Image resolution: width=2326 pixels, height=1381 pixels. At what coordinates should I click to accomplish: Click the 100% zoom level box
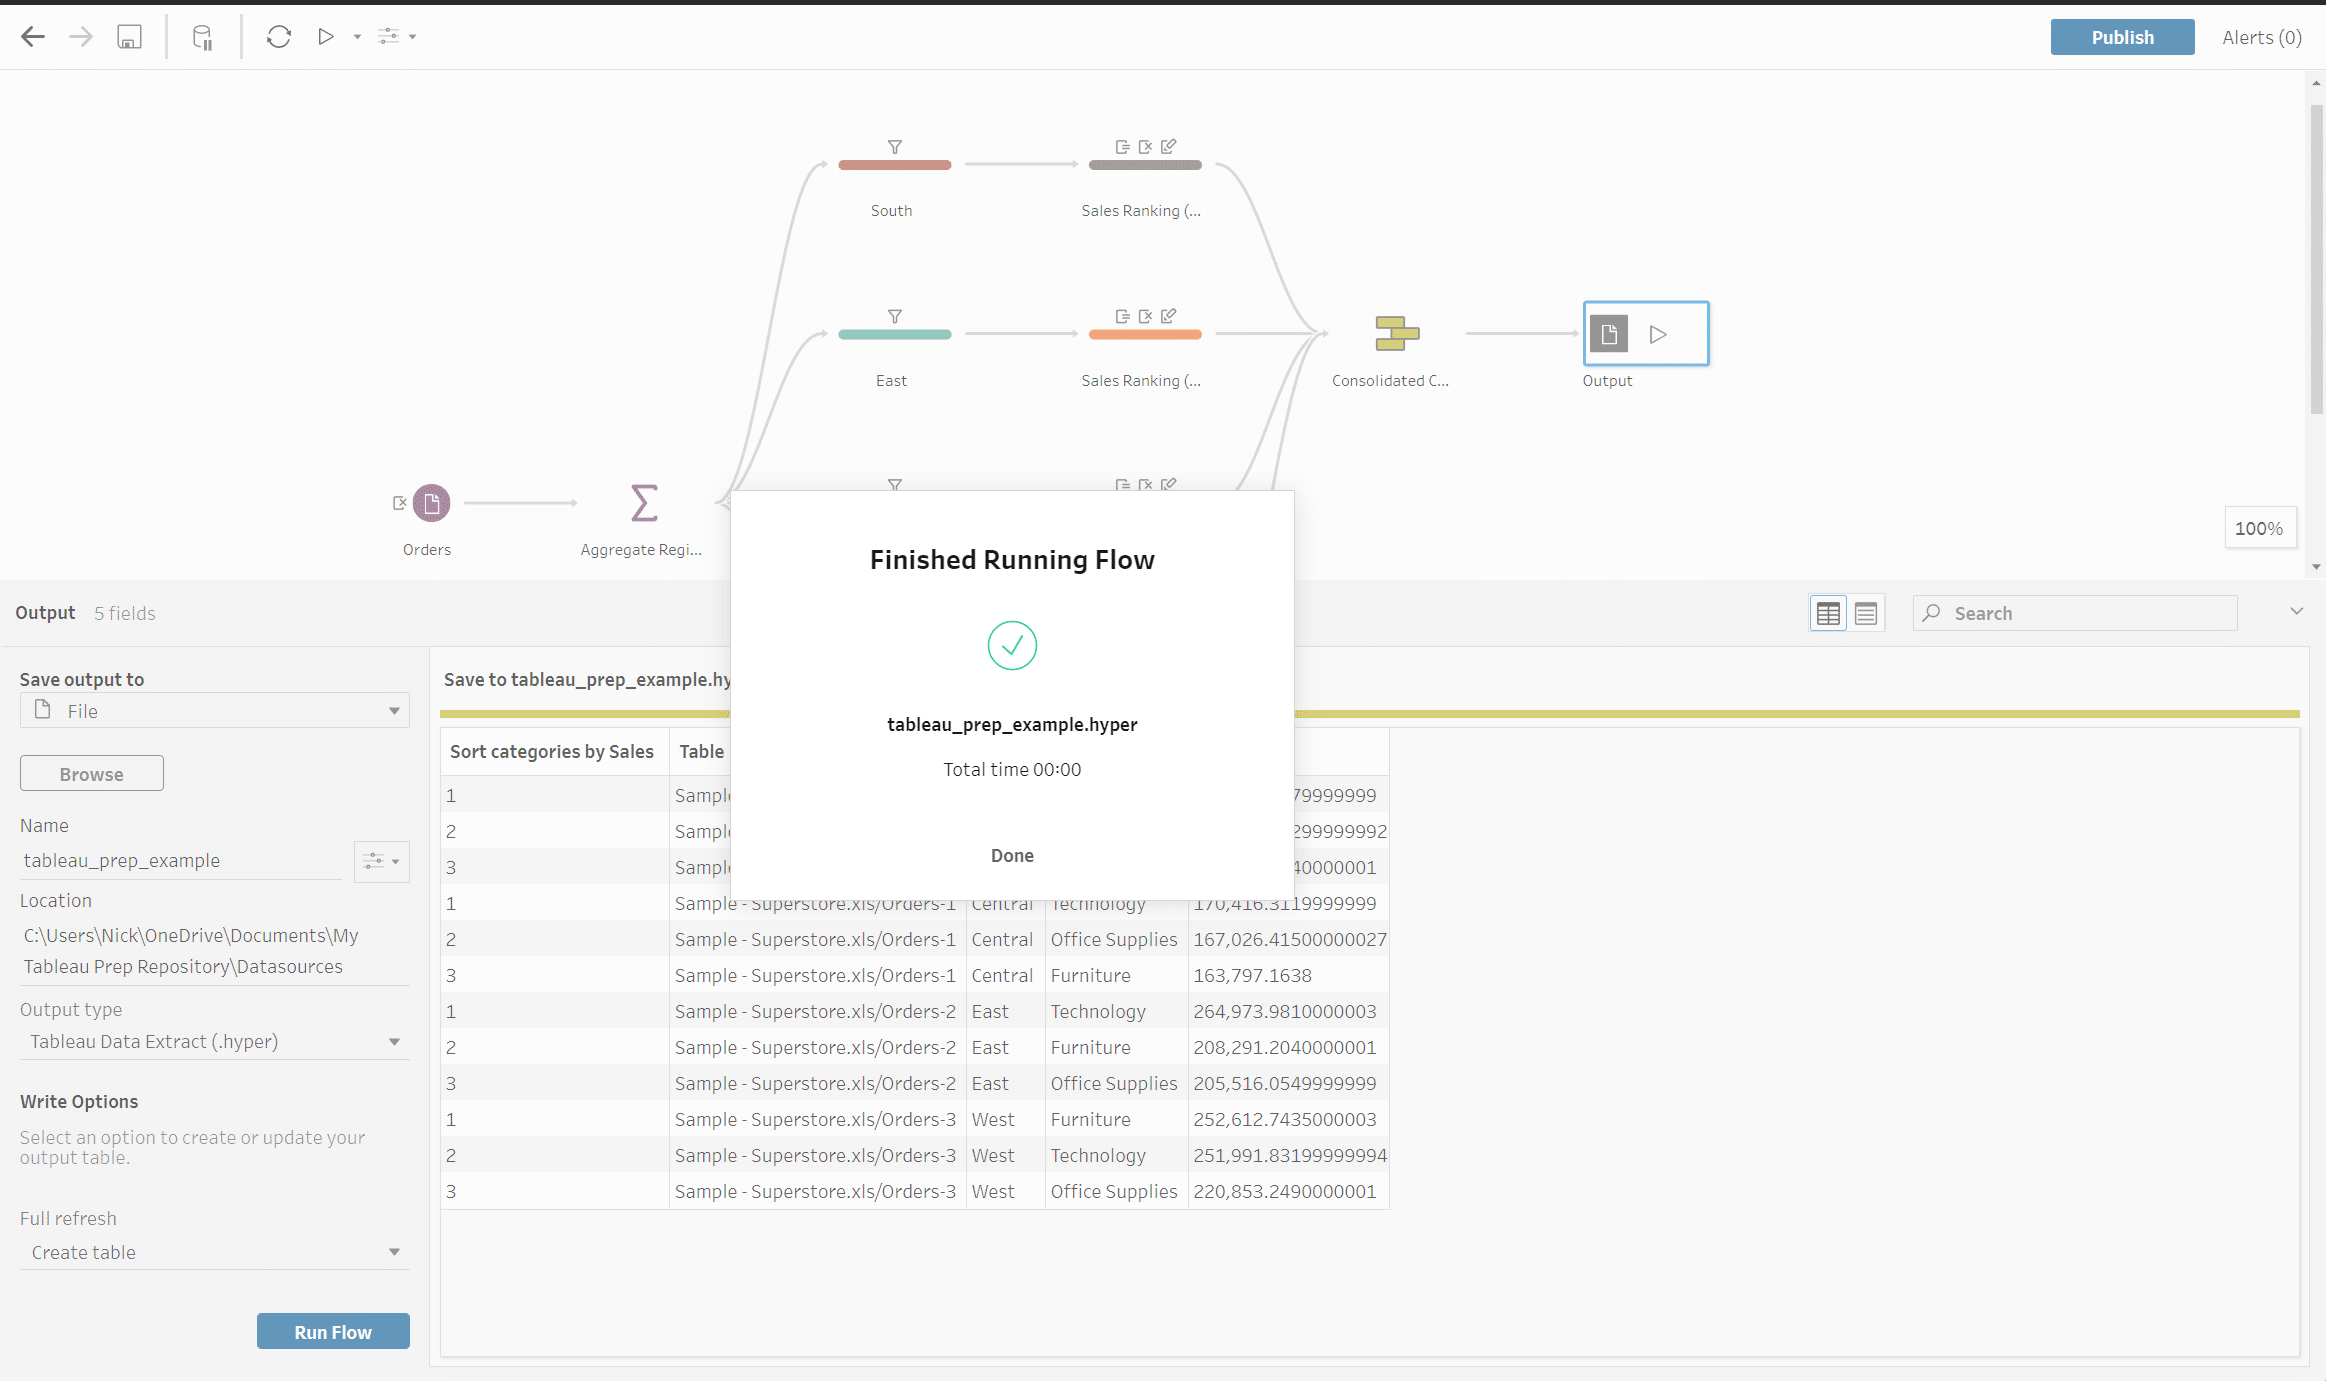tap(2259, 528)
